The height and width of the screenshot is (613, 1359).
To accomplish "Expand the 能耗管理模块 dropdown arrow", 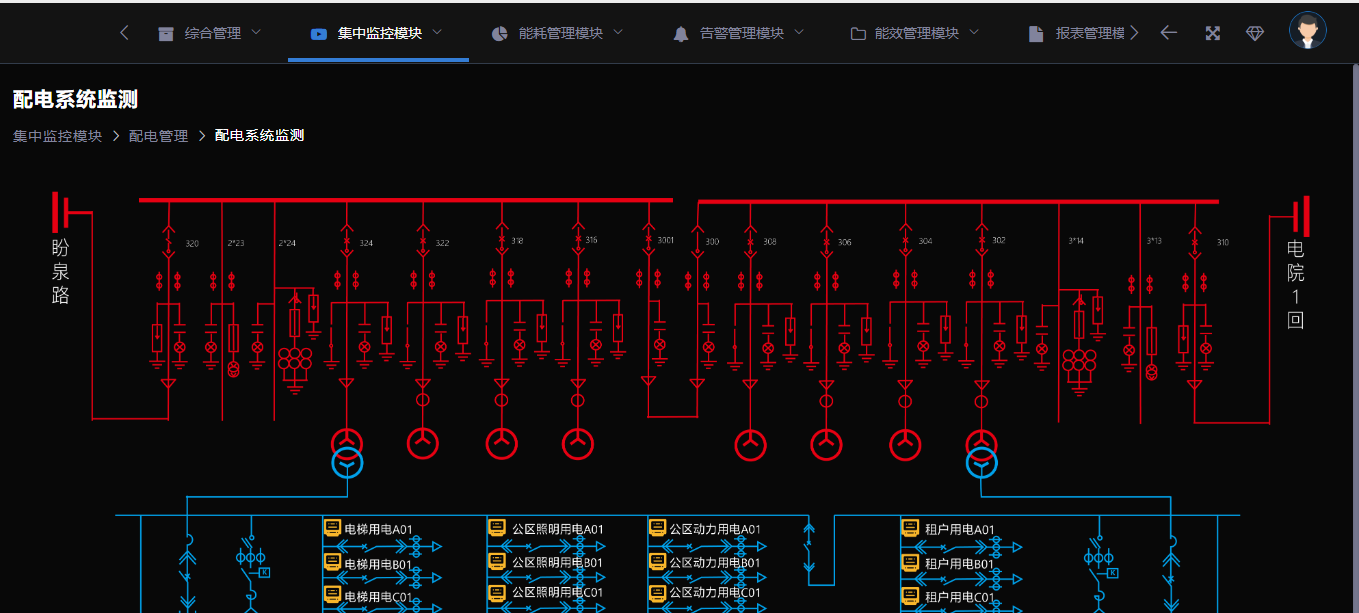I will pos(618,32).
